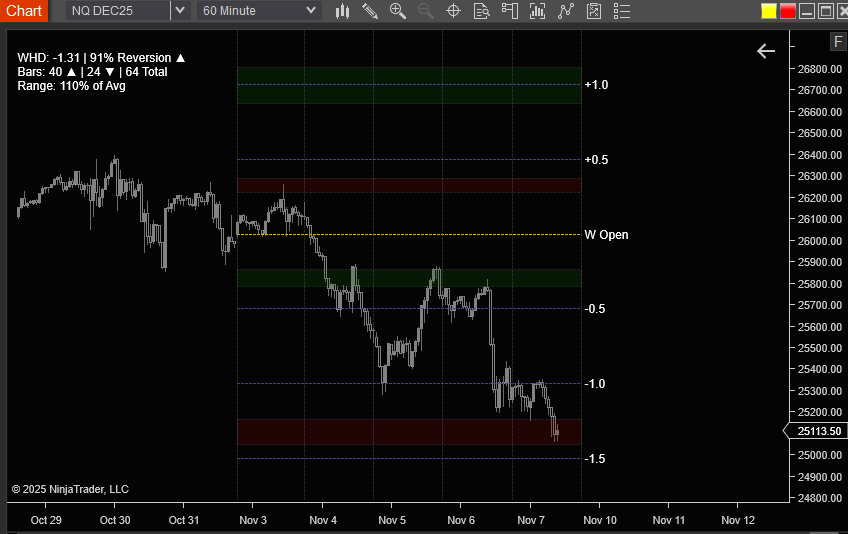Open the Data Series bars icon
Viewport: 848px width, 534px height.
[342, 11]
